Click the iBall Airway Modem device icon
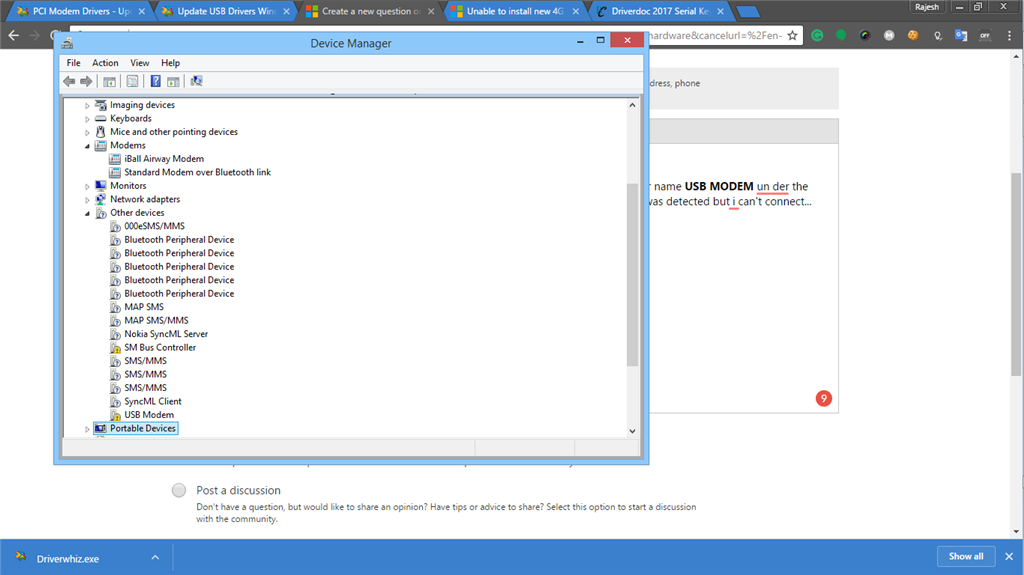The image size is (1024, 575). click(x=115, y=159)
